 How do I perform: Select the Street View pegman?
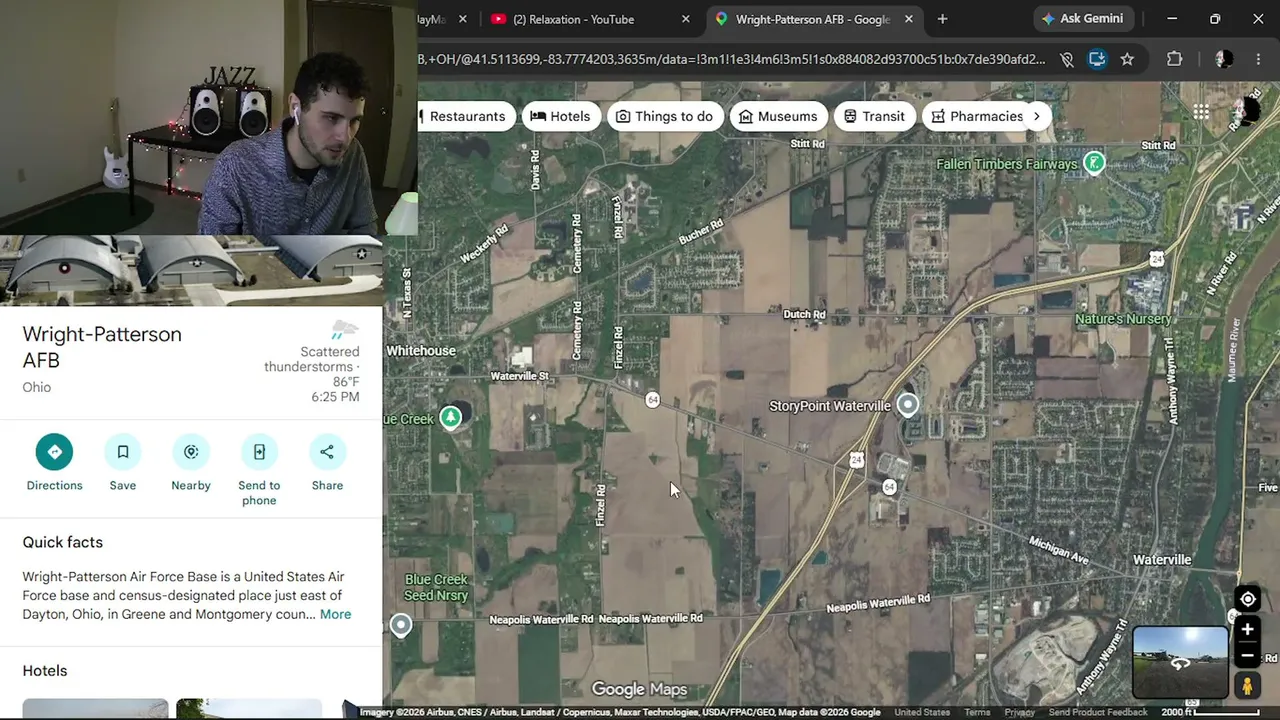[x=1247, y=686]
